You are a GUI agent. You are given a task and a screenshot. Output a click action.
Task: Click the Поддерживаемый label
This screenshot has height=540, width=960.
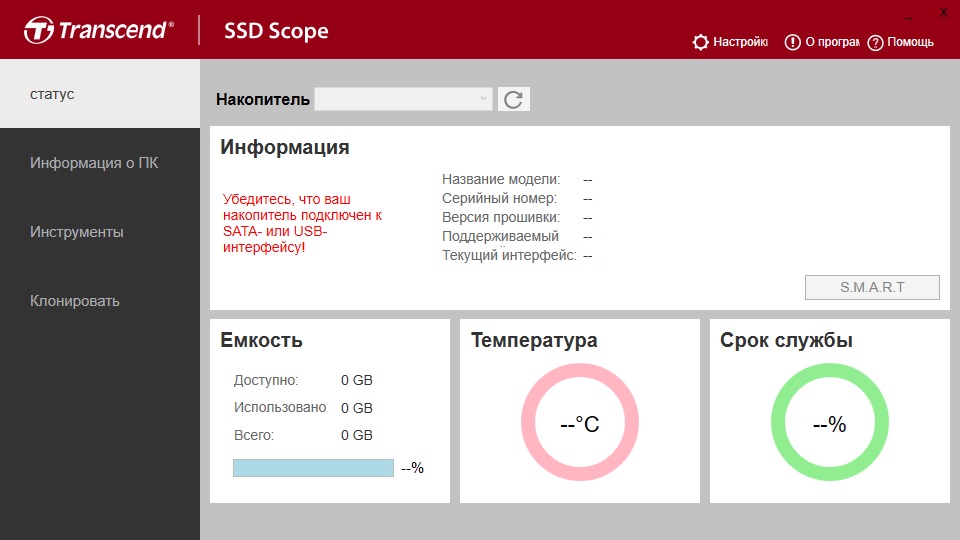(500, 236)
